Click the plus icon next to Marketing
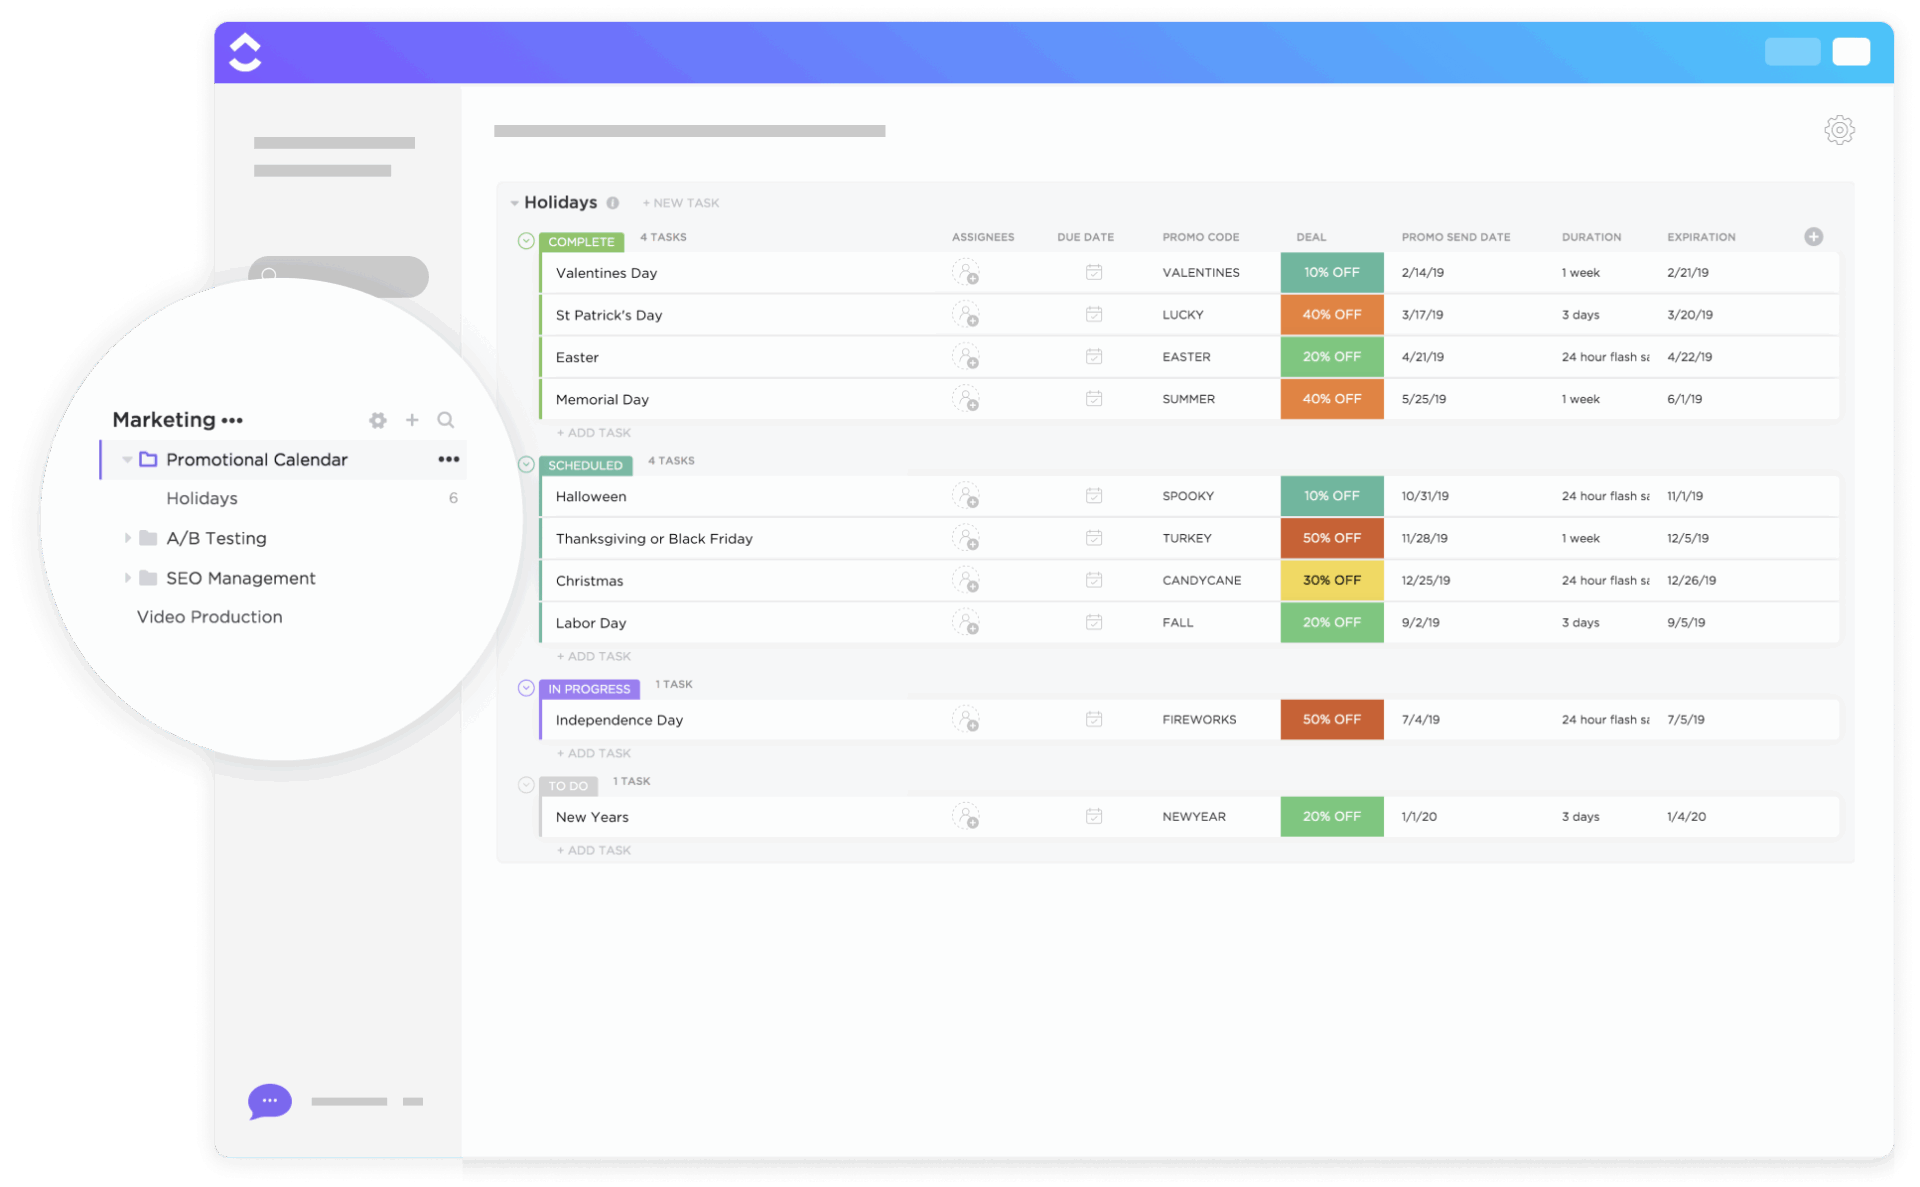This screenshot has height=1187, width=1920. pyautogui.click(x=412, y=420)
